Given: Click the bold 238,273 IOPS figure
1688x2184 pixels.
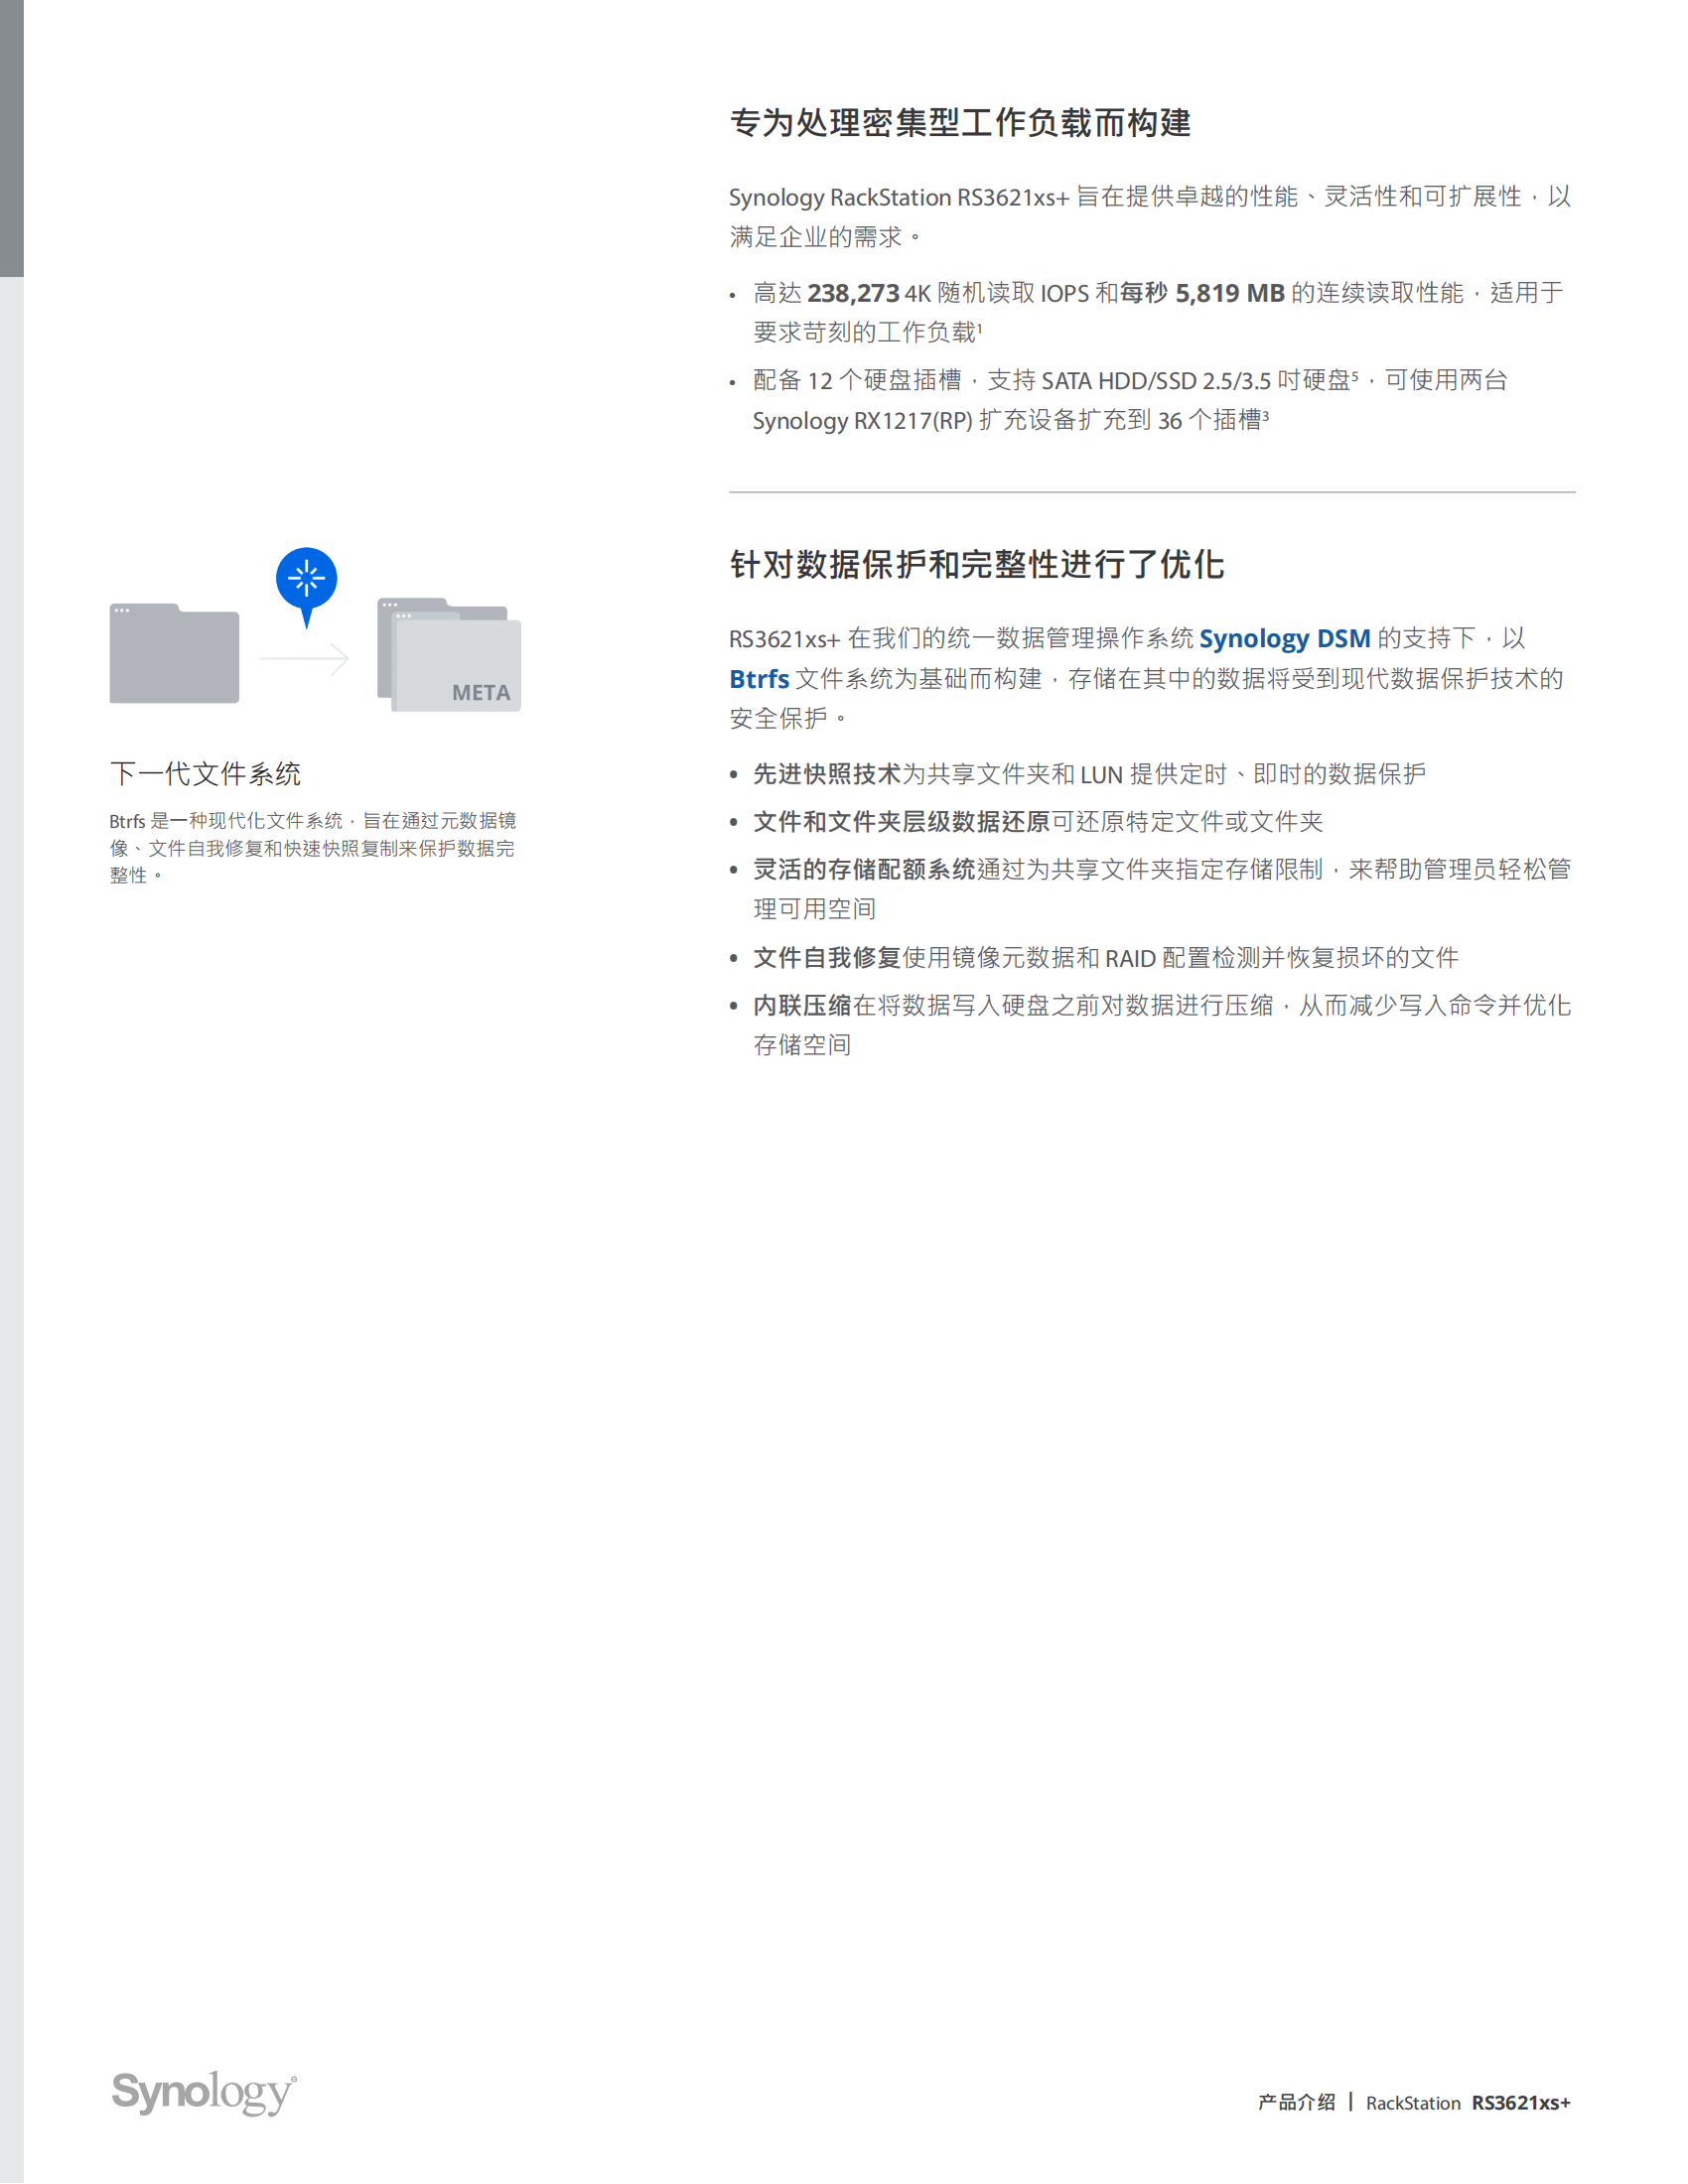Looking at the screenshot, I should (853, 293).
